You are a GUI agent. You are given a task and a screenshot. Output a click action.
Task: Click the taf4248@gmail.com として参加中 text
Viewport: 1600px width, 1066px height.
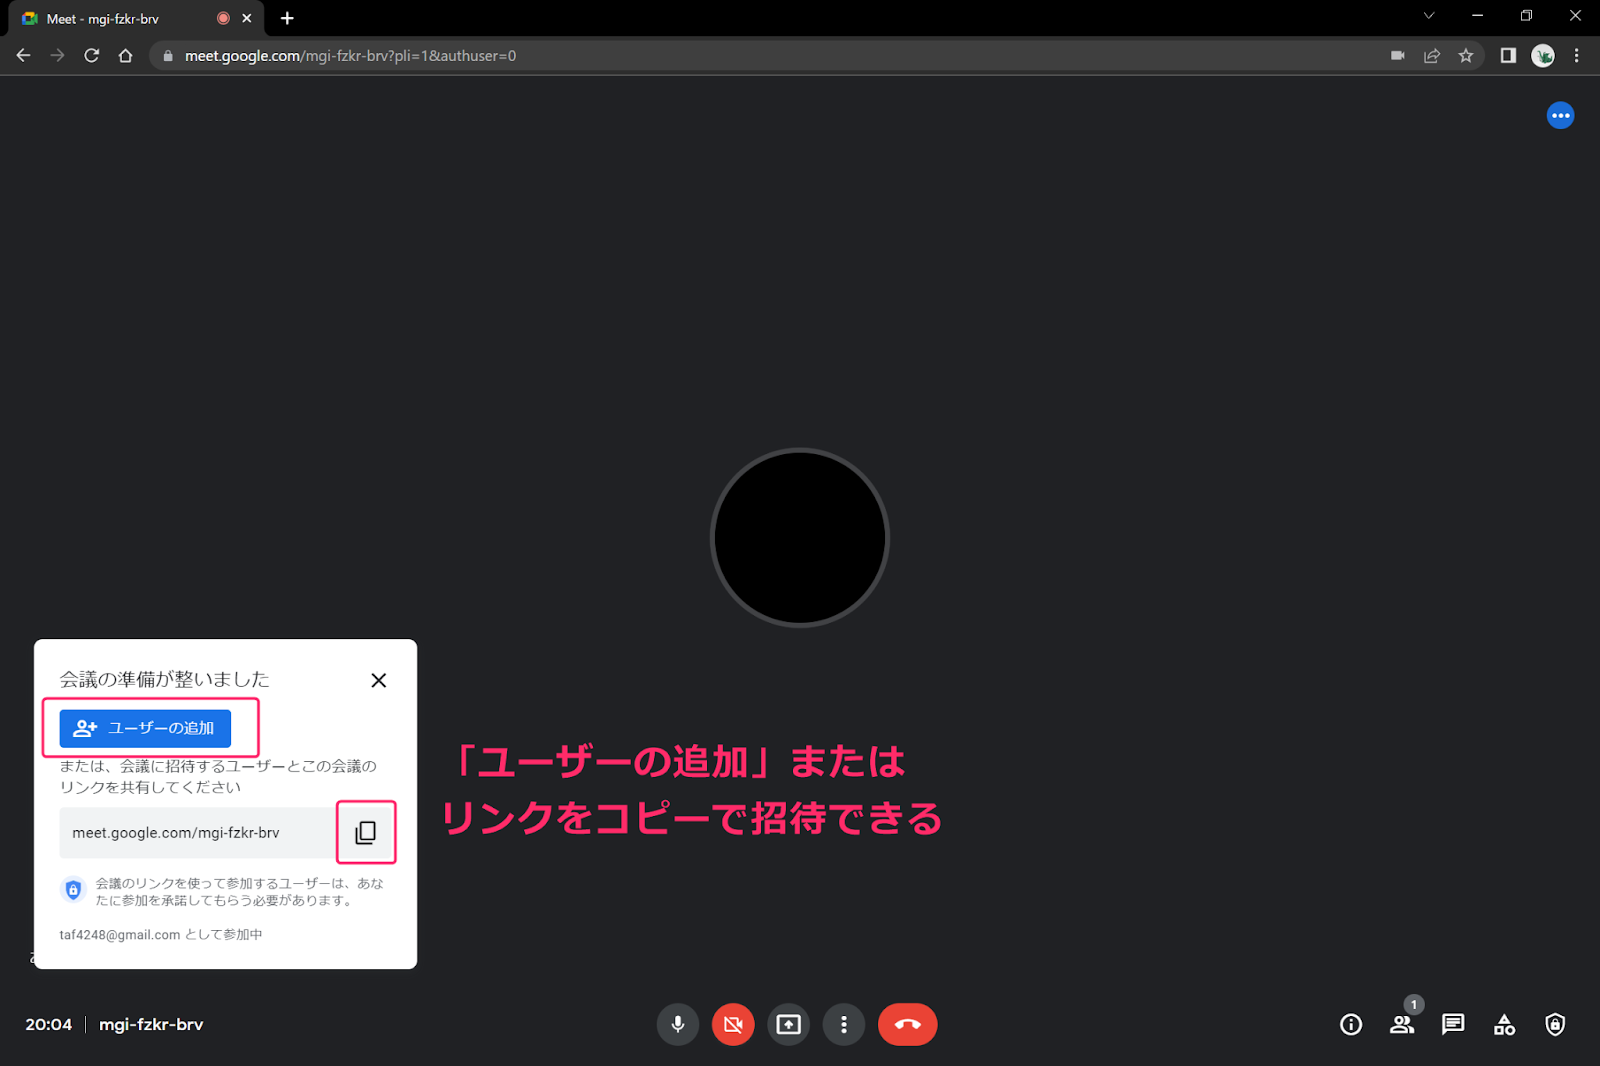pos(161,934)
